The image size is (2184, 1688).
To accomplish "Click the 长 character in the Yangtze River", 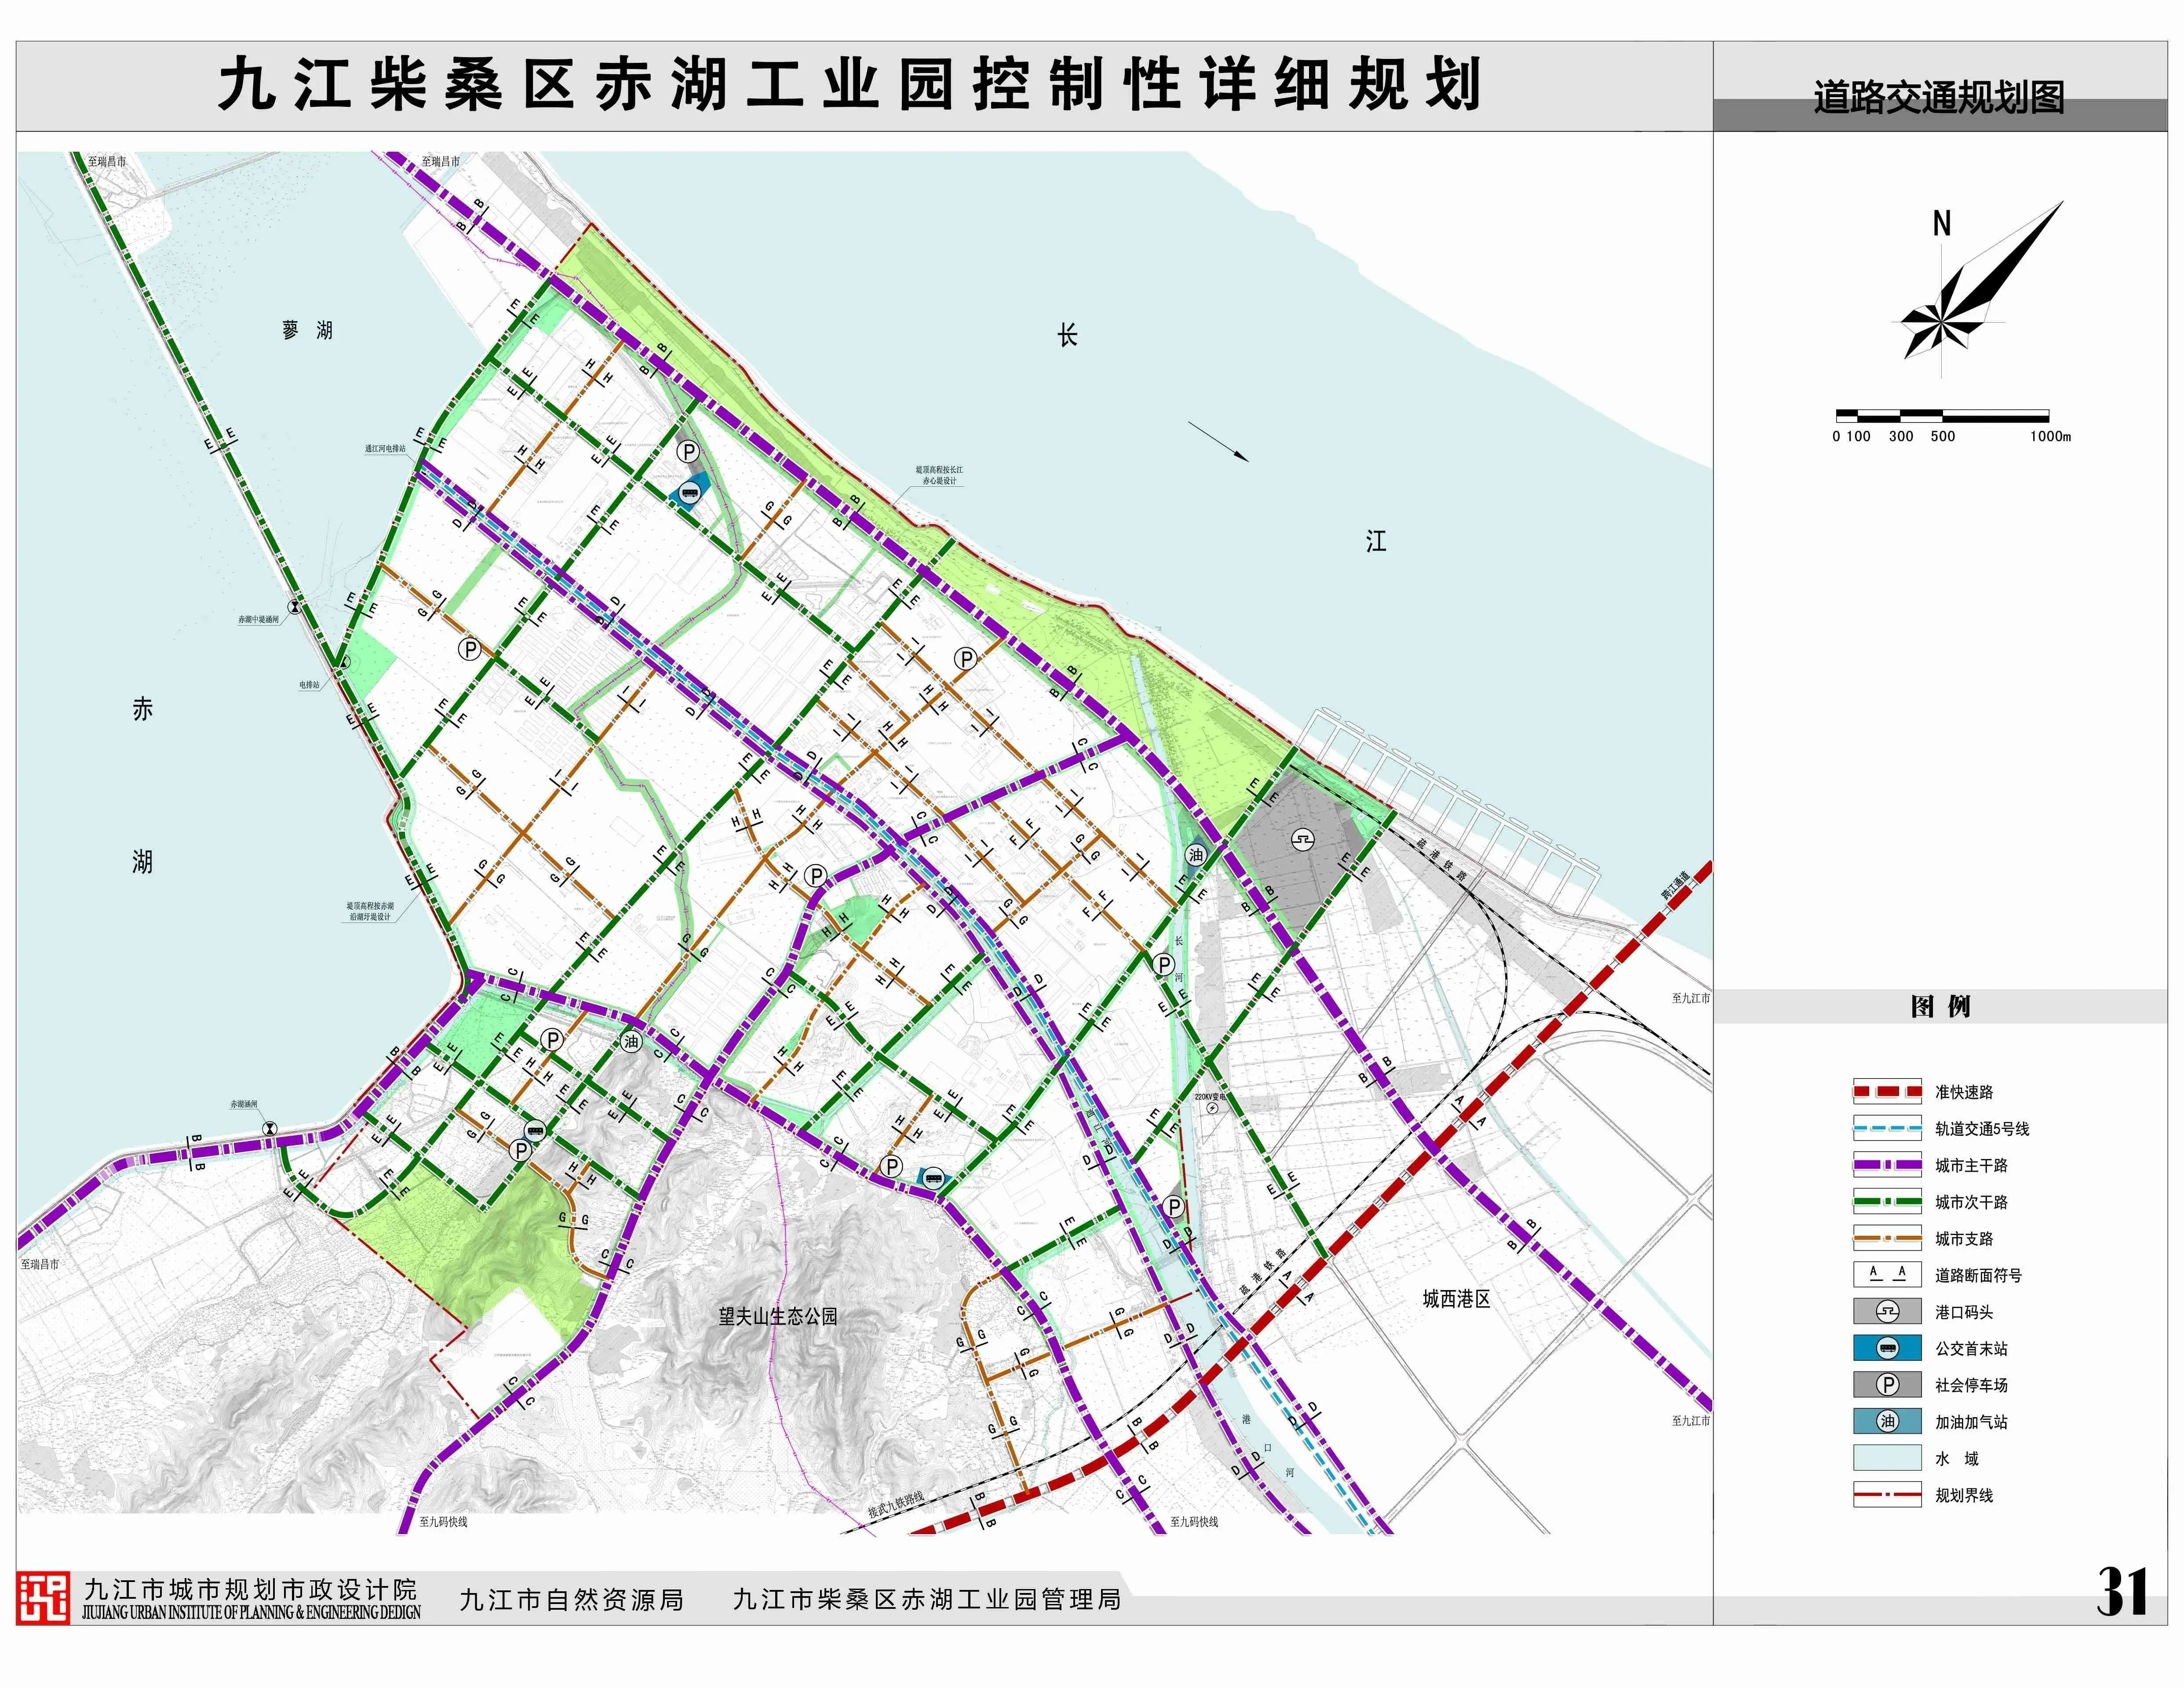I will [1068, 334].
